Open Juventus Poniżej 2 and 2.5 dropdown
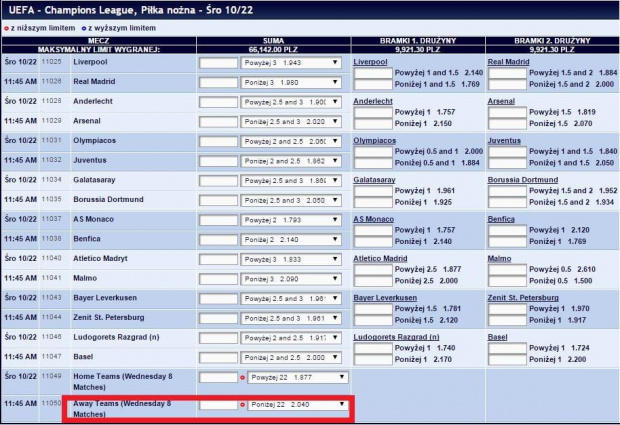 (x=291, y=161)
